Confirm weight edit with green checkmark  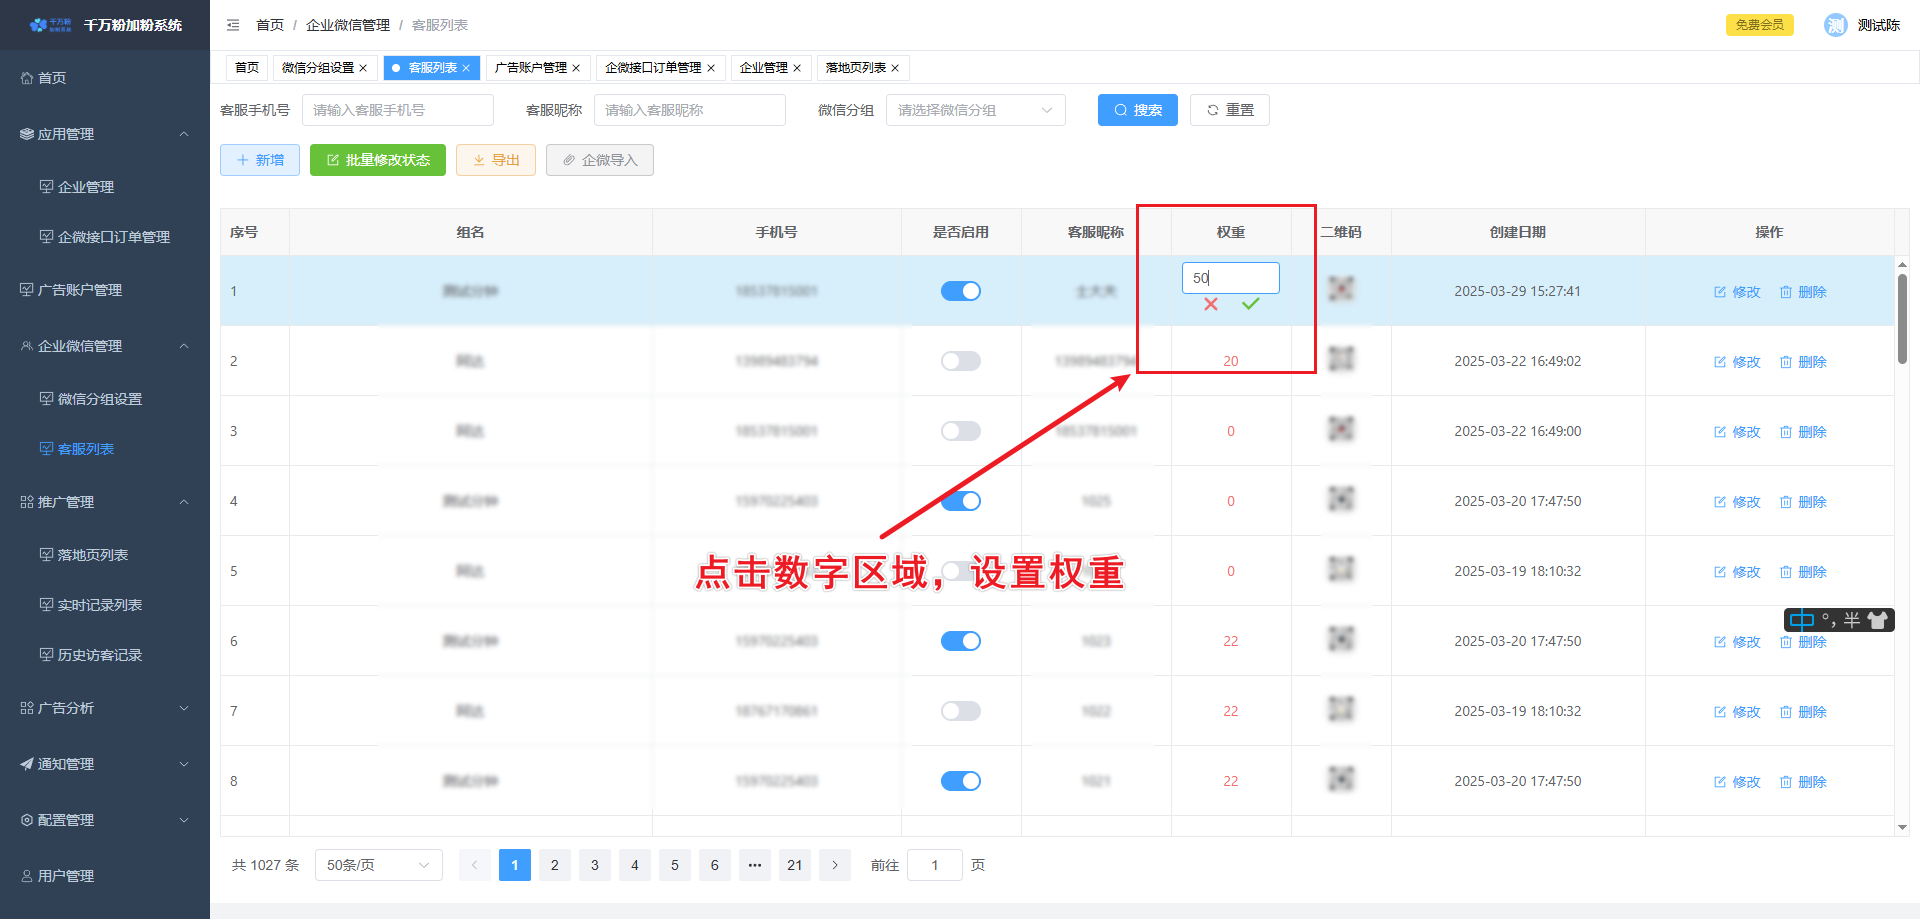tap(1250, 304)
